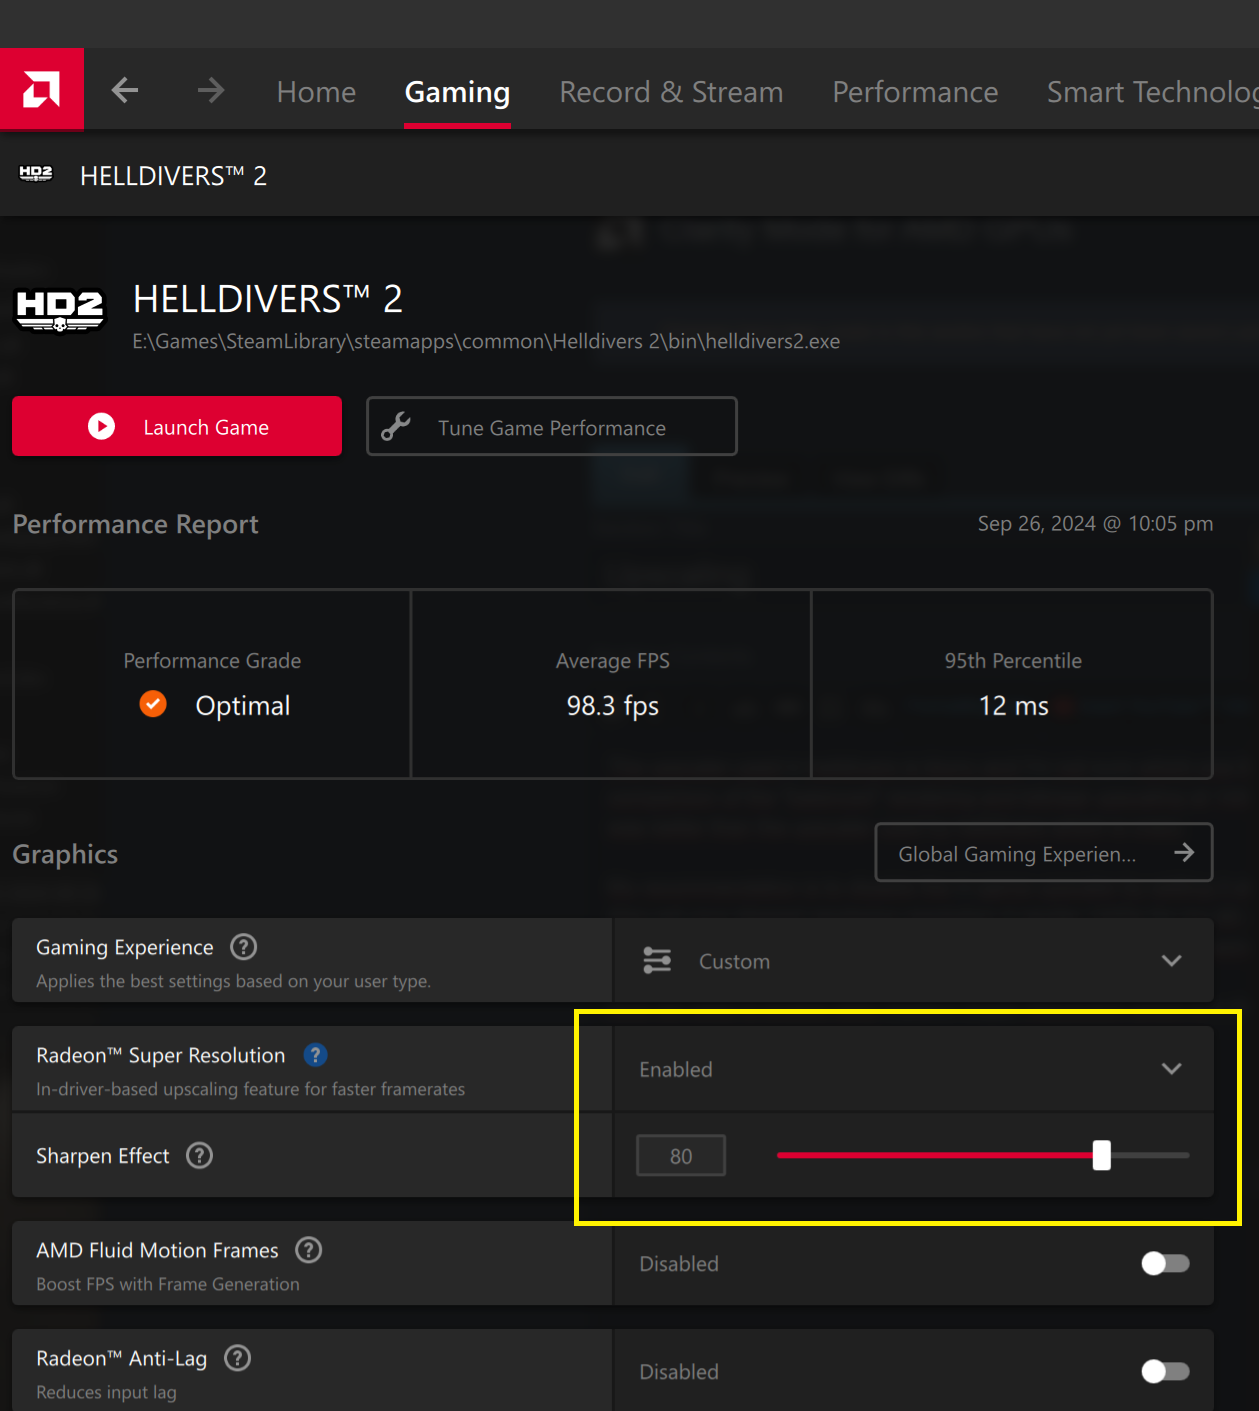Click the small HD2 icon in breadcrumb bar
Screen dimensions: 1259x1411
tap(36, 174)
